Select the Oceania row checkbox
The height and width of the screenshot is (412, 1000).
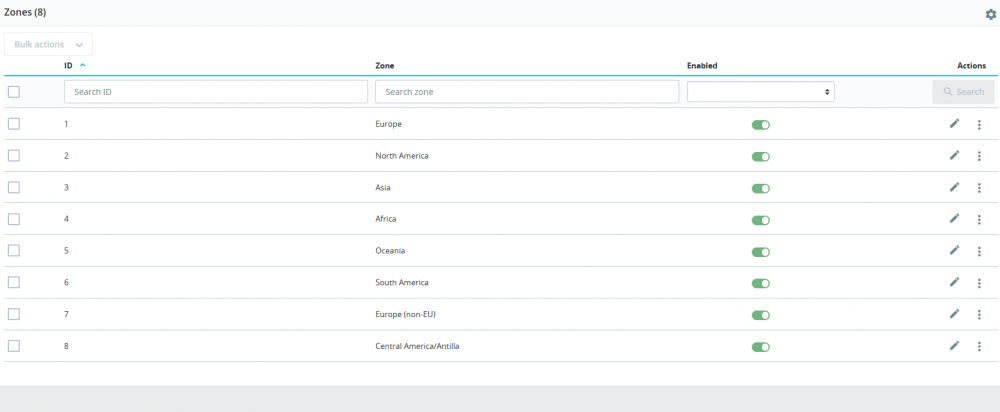click(x=14, y=251)
